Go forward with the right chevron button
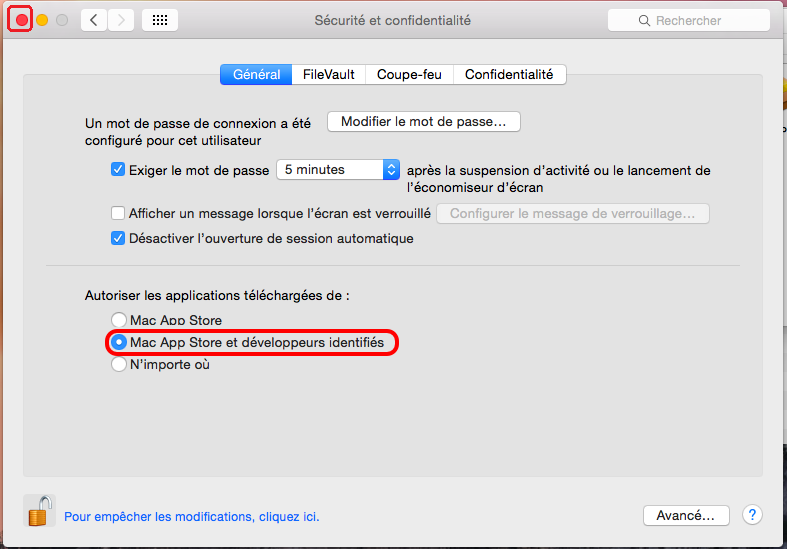The image size is (787, 549). coord(121,20)
